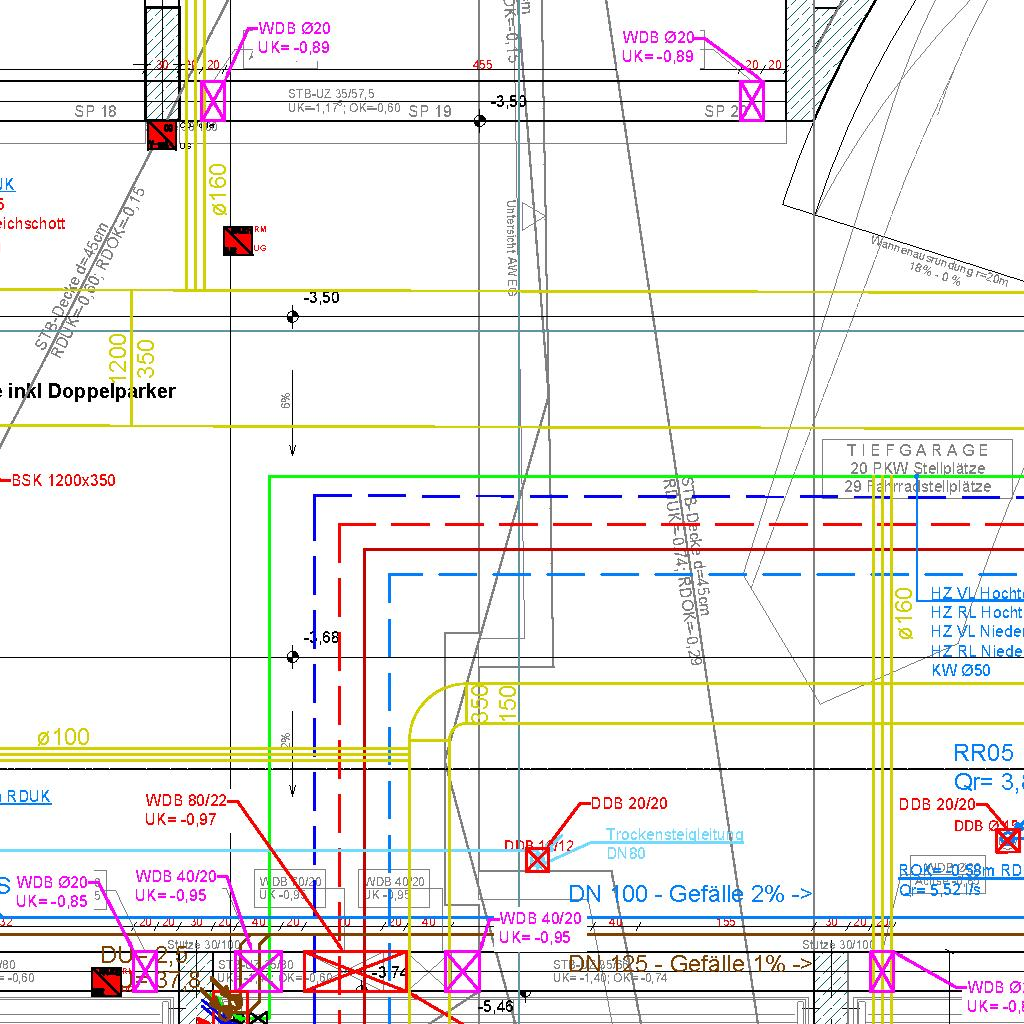Pick the -3,68 level marker symbol
This screenshot has width=1024, height=1024.
pos(292,657)
